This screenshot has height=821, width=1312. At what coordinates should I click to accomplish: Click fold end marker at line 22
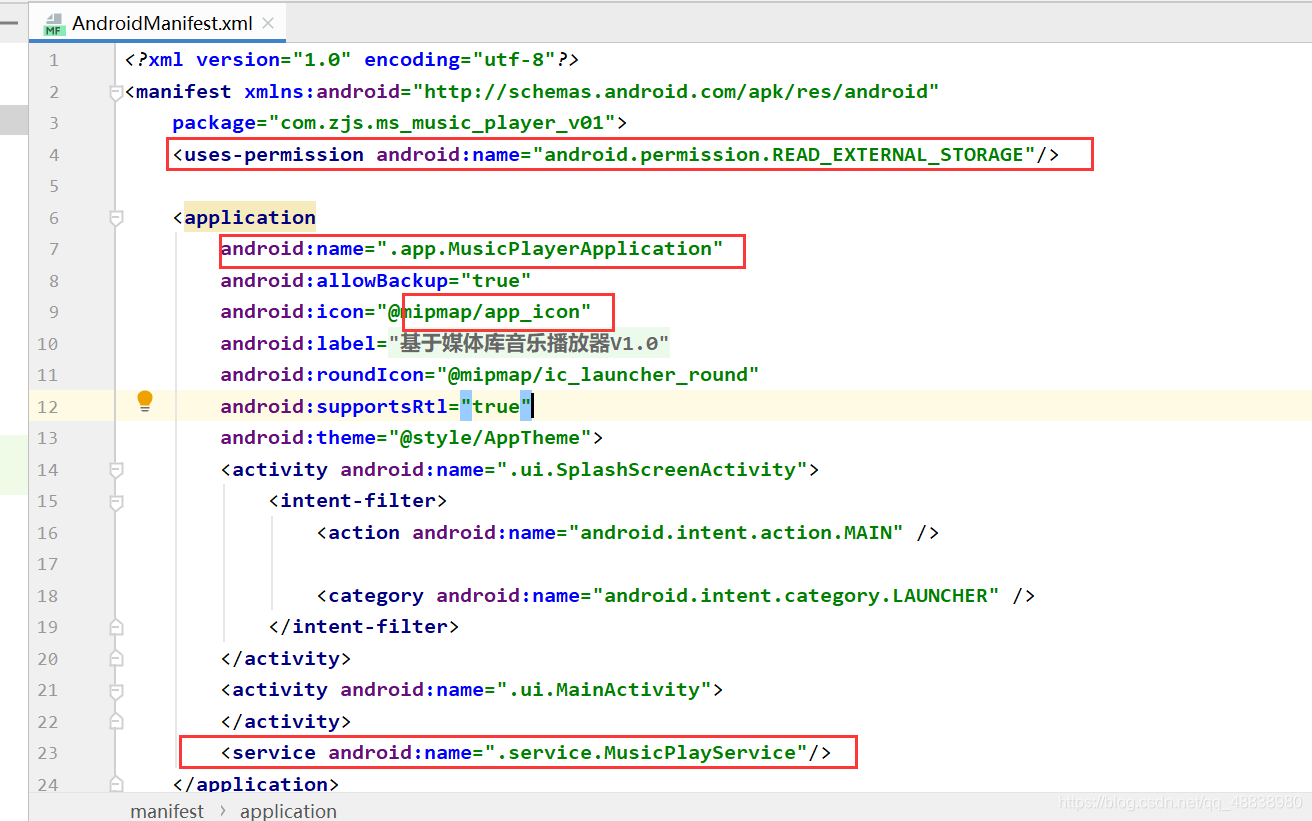point(116,722)
